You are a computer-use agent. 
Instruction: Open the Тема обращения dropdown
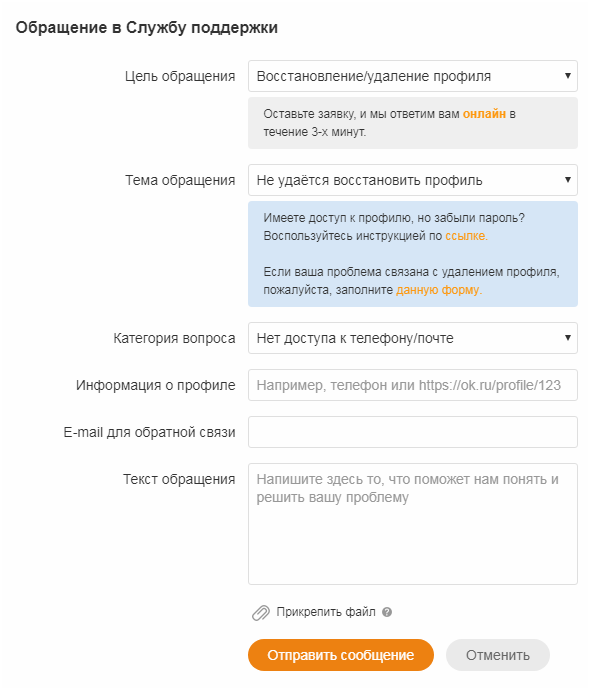(413, 180)
